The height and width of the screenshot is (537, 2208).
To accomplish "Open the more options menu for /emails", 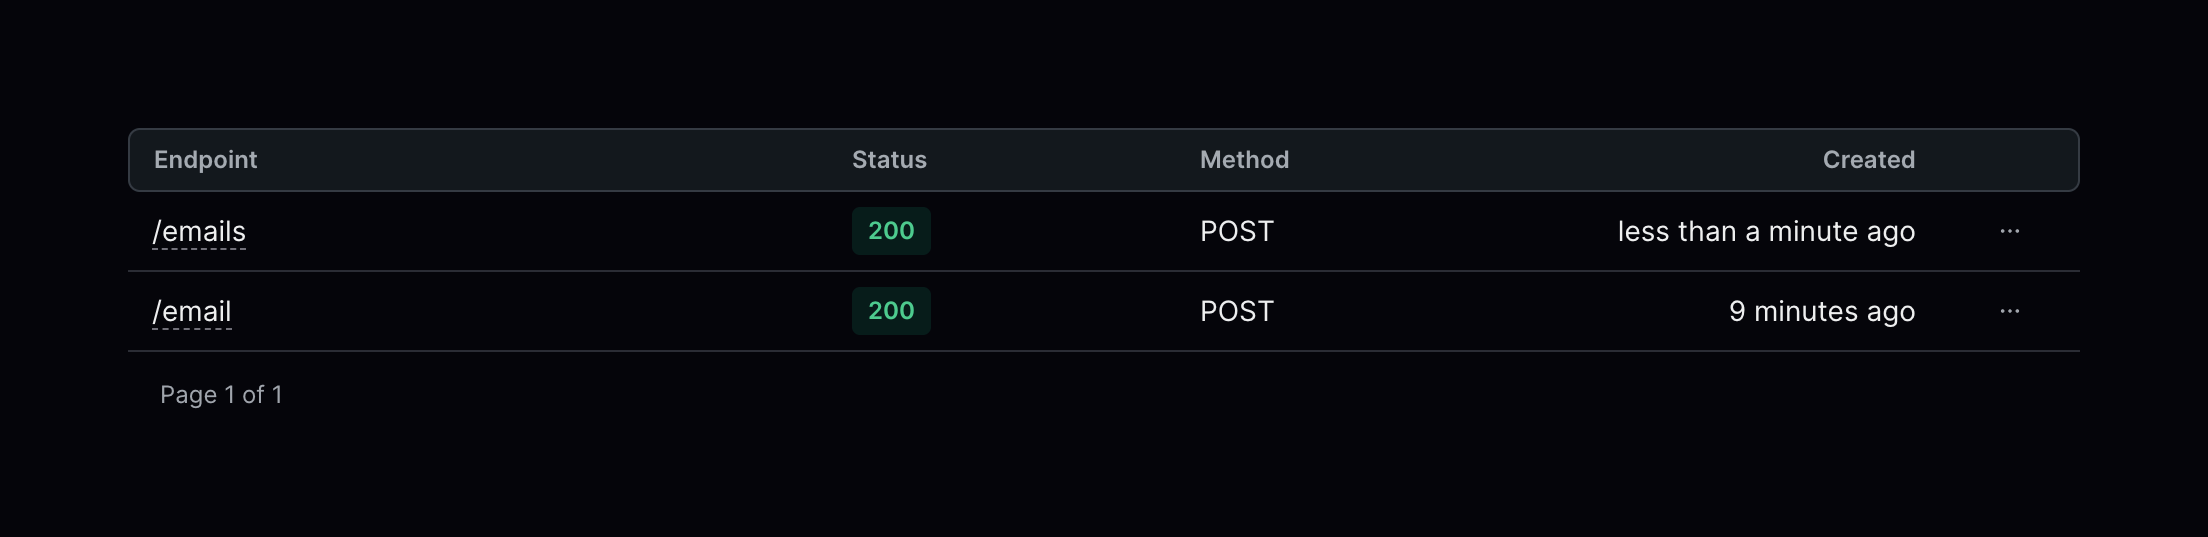I will [x=2009, y=231].
